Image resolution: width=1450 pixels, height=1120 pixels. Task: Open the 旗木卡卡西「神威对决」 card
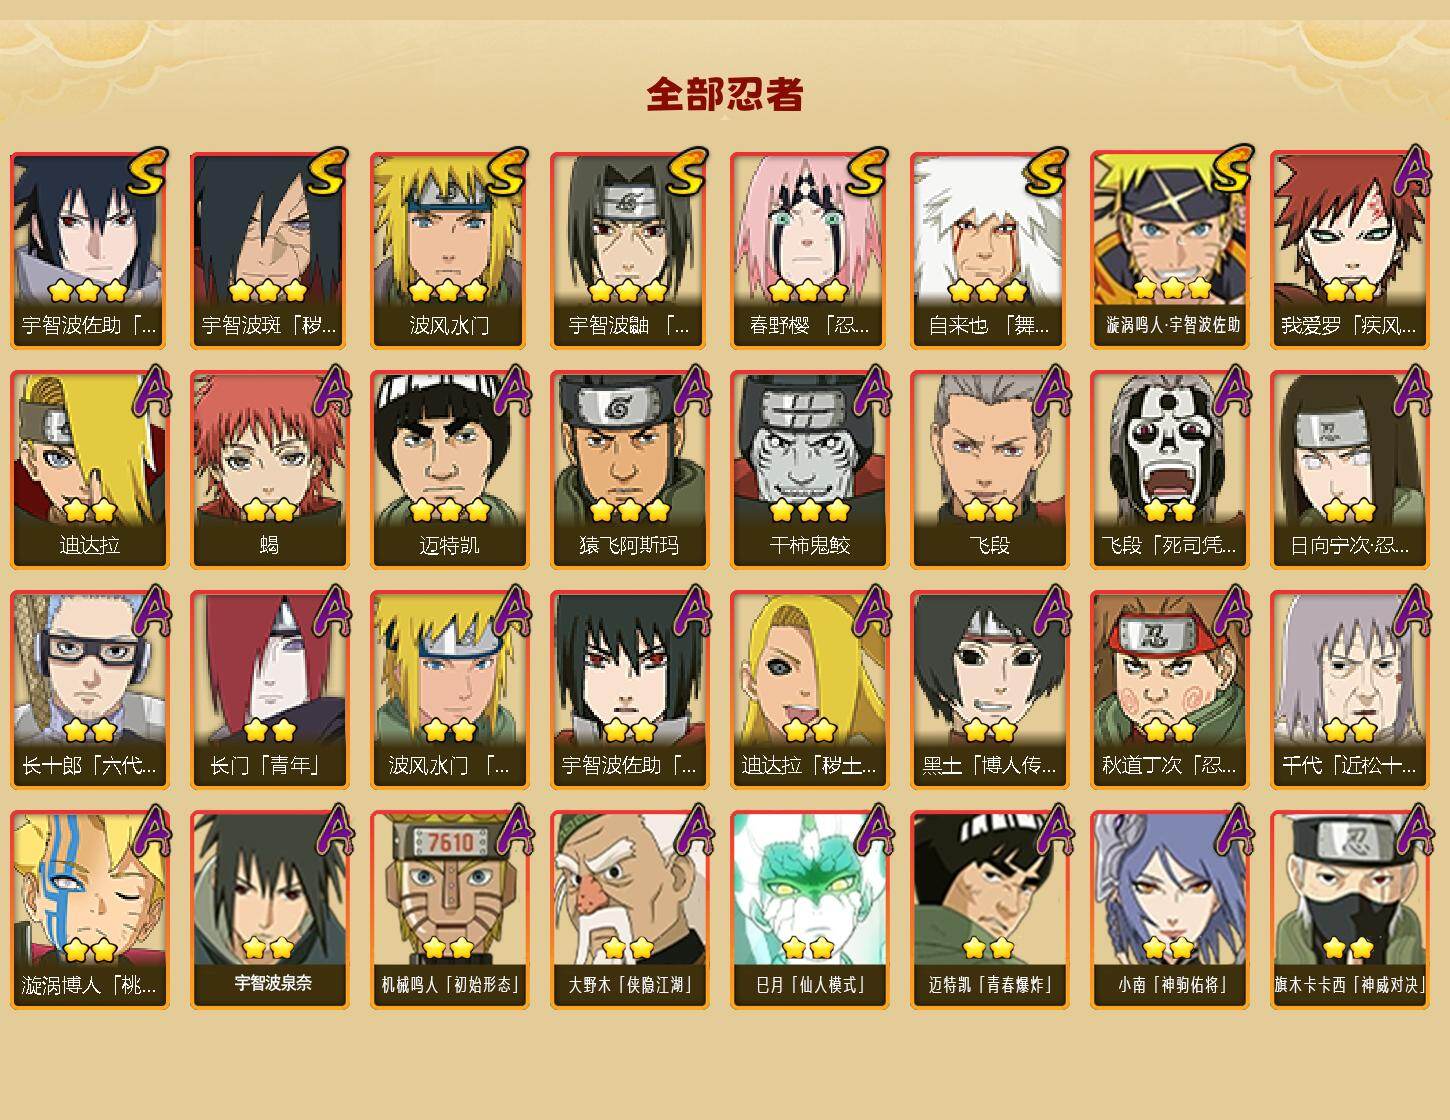pos(1349,910)
